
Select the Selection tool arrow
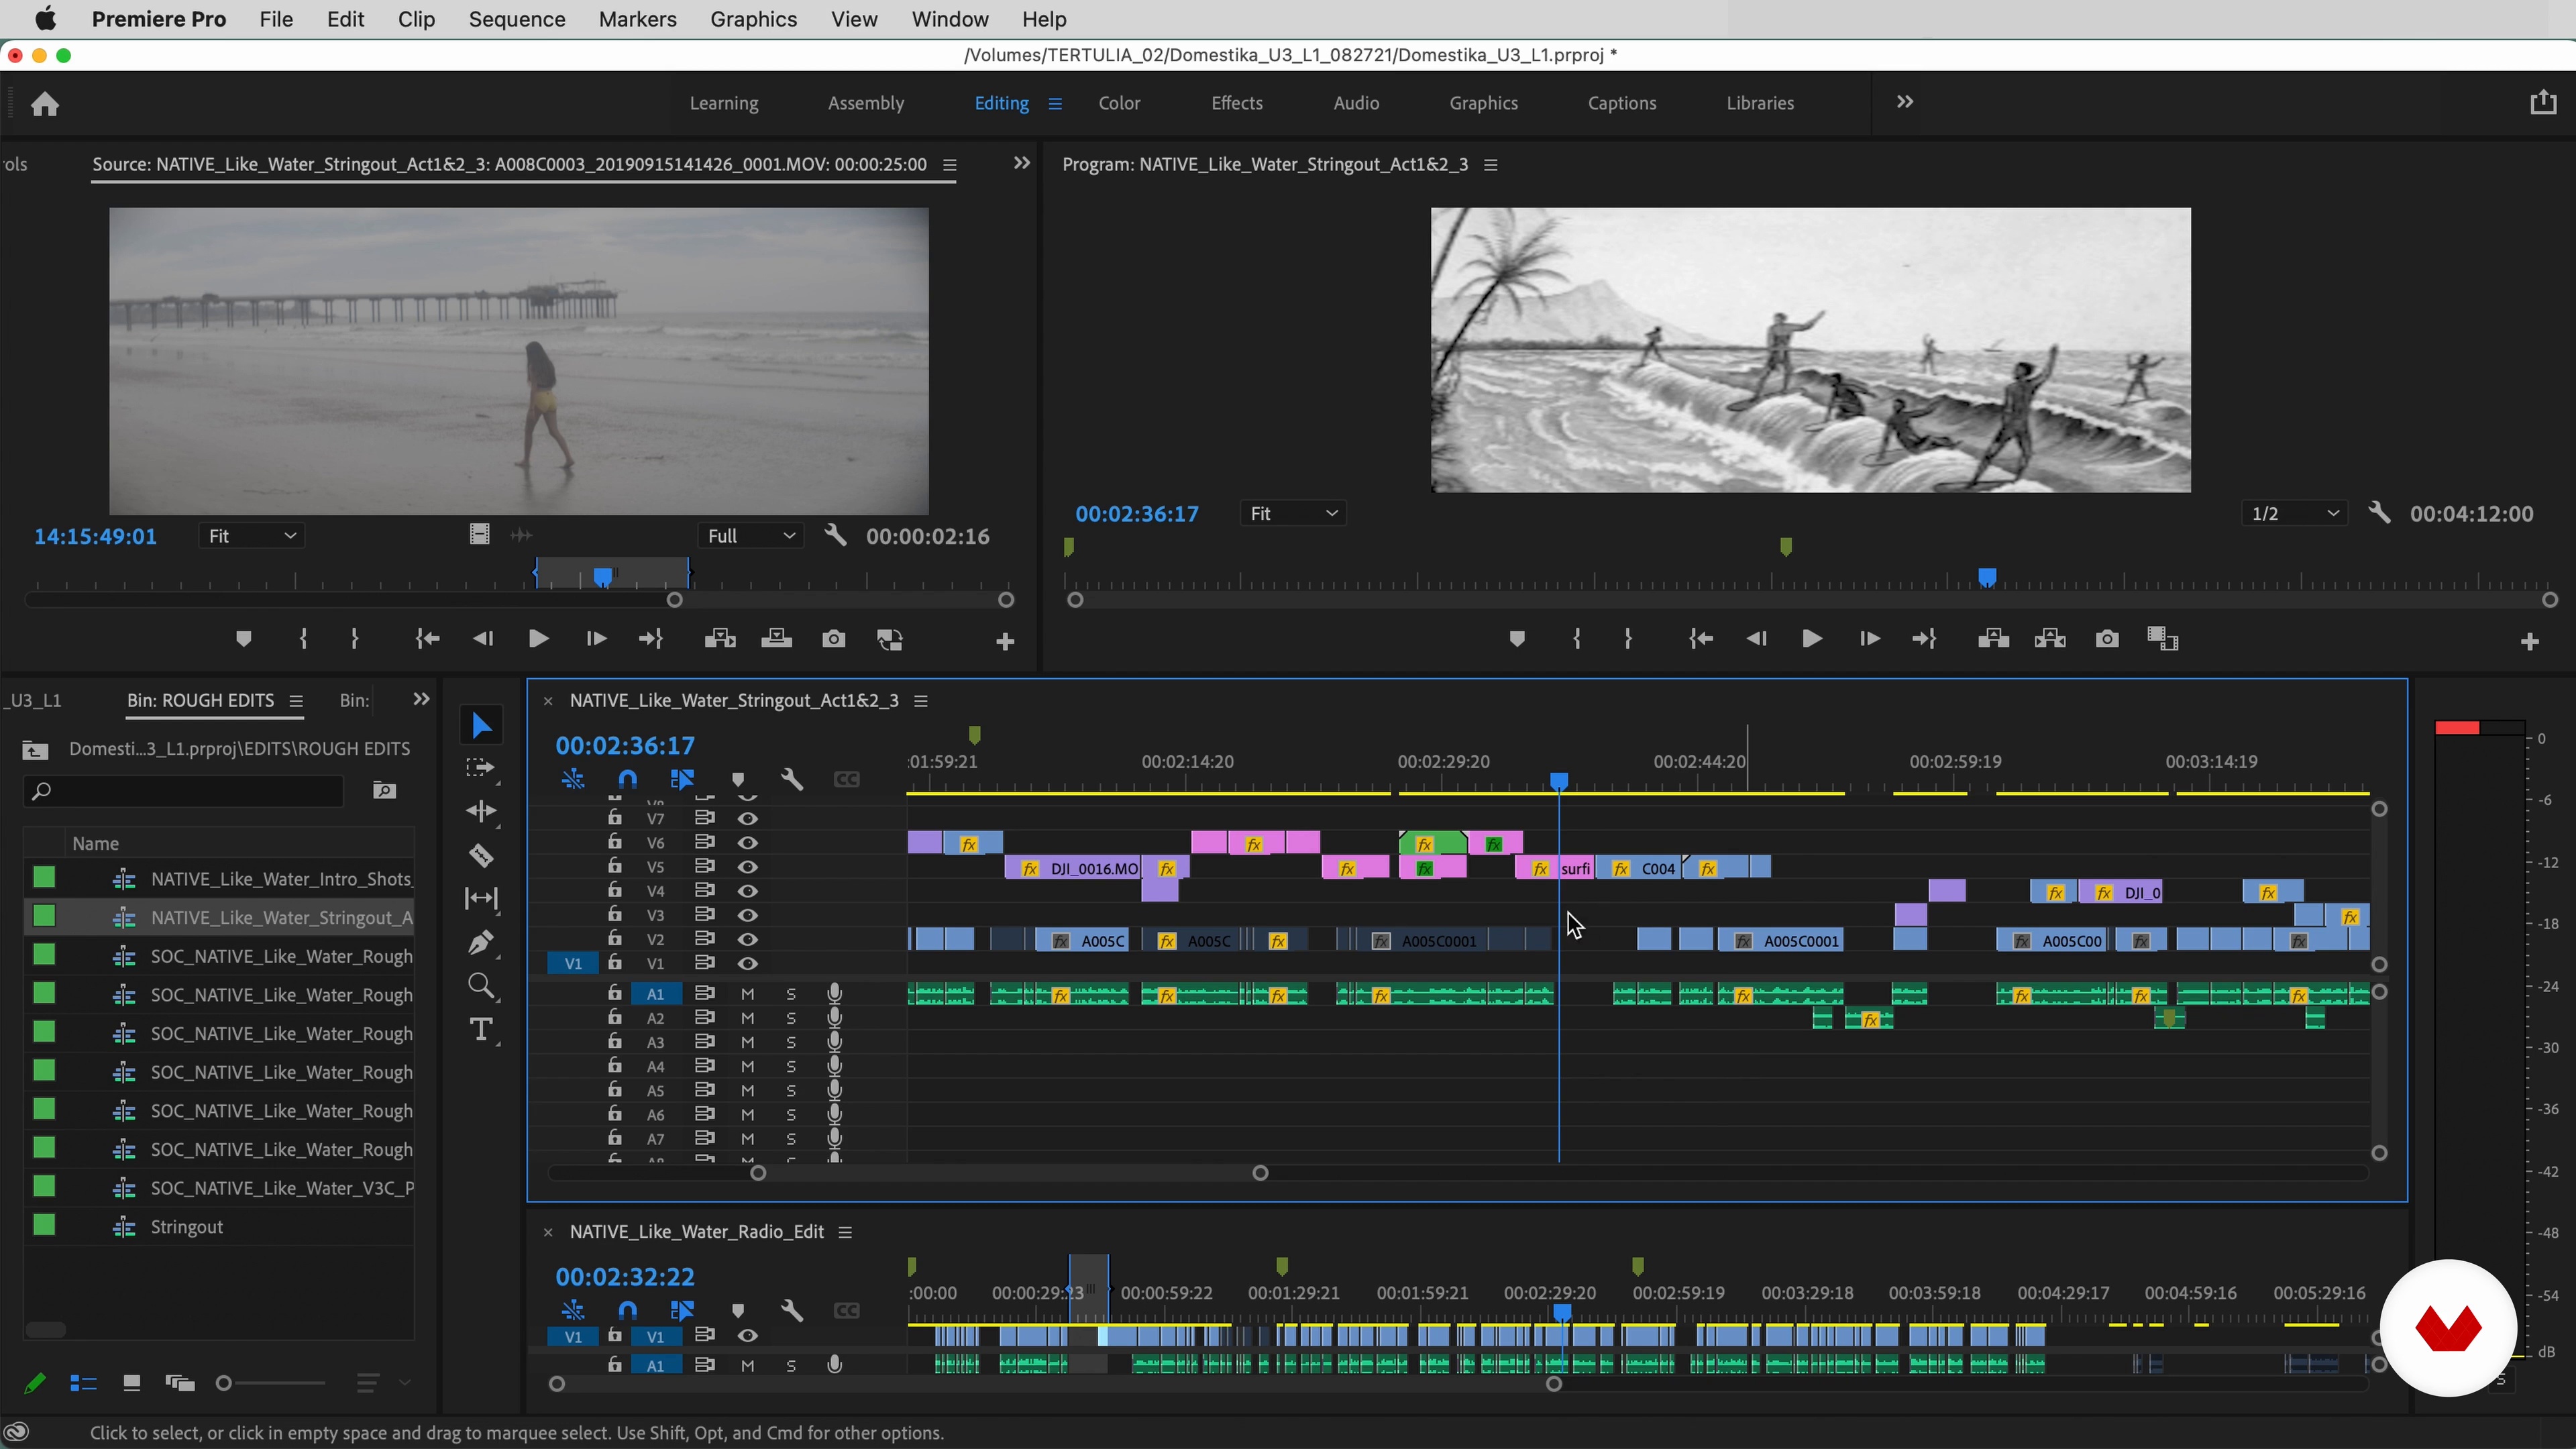tap(481, 725)
